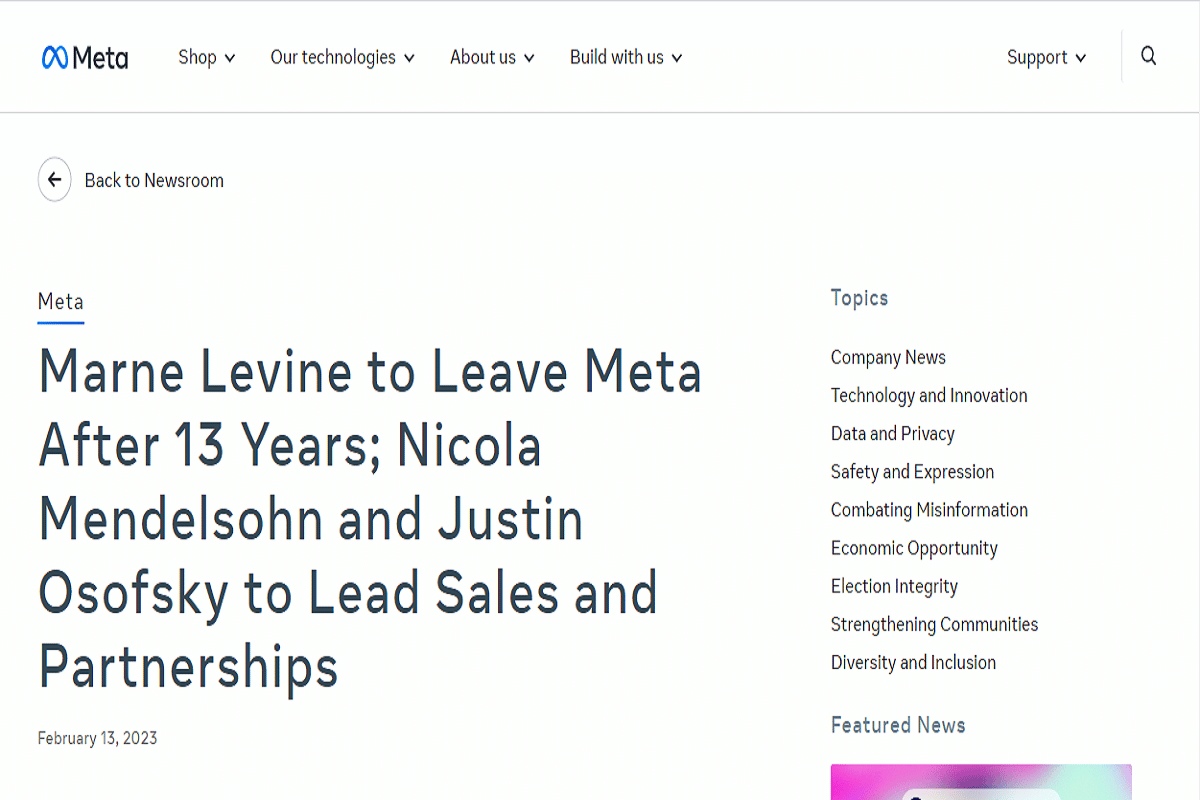Open Combating Misinformation topic
This screenshot has height=800, width=1200.
[x=929, y=510]
